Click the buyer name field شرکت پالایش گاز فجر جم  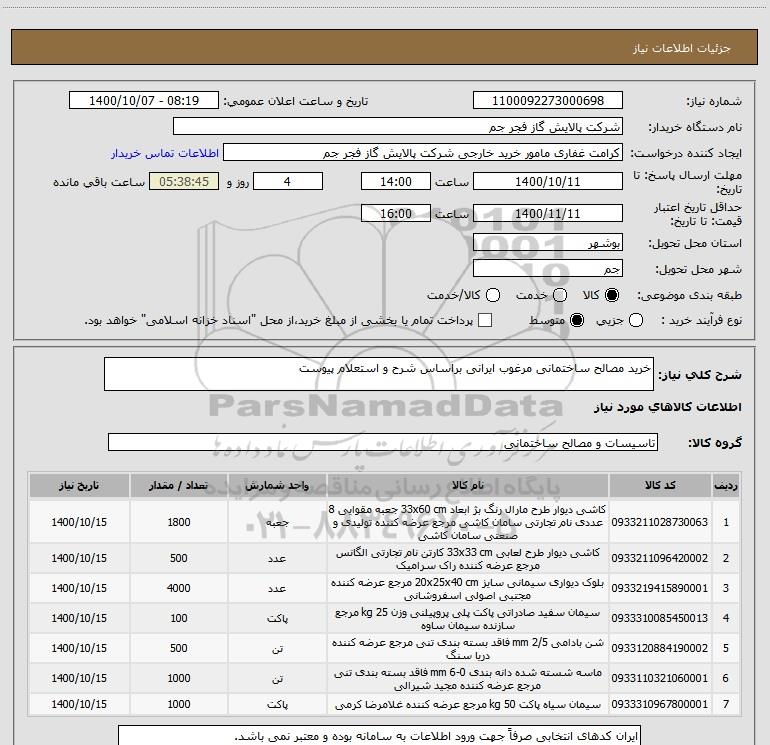(398, 127)
